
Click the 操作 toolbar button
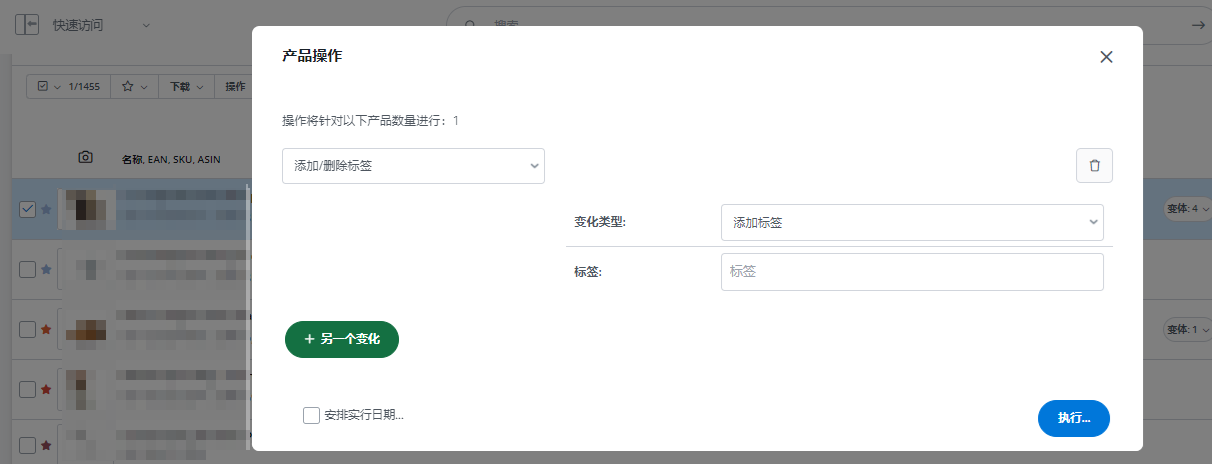(x=235, y=87)
